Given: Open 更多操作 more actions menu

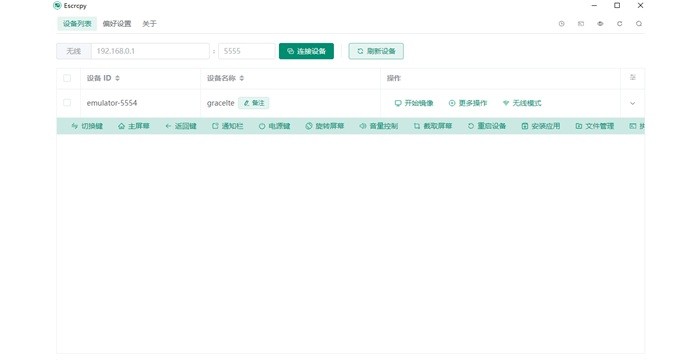Looking at the screenshot, I should tap(468, 103).
